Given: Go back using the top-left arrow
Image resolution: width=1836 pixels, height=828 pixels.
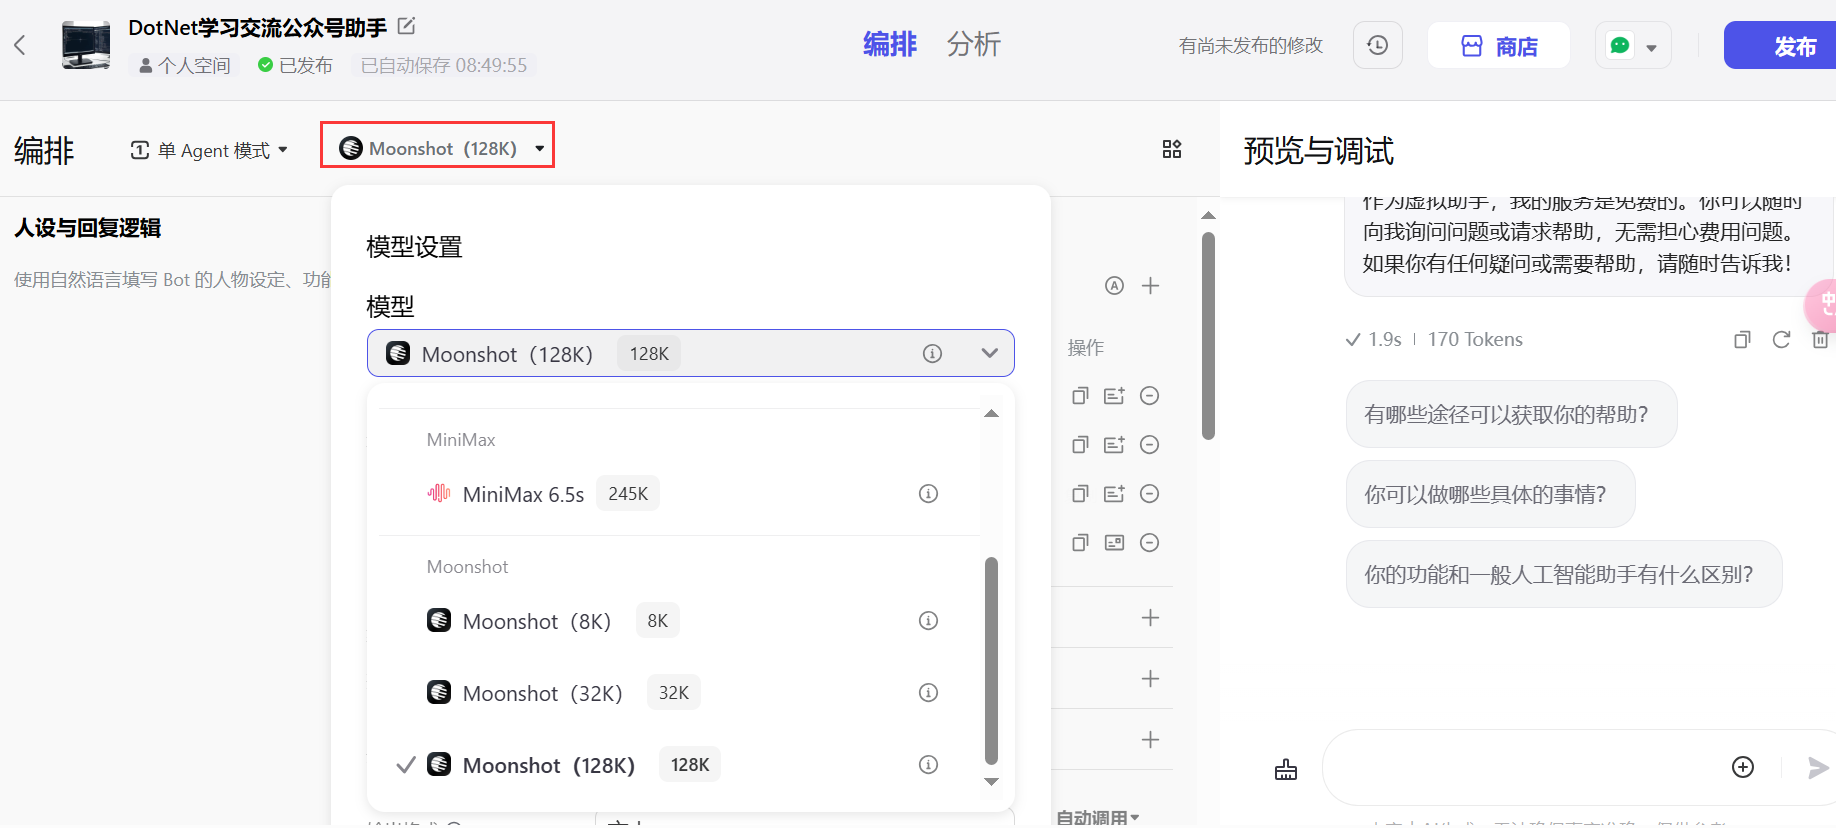Looking at the screenshot, I should click(20, 45).
